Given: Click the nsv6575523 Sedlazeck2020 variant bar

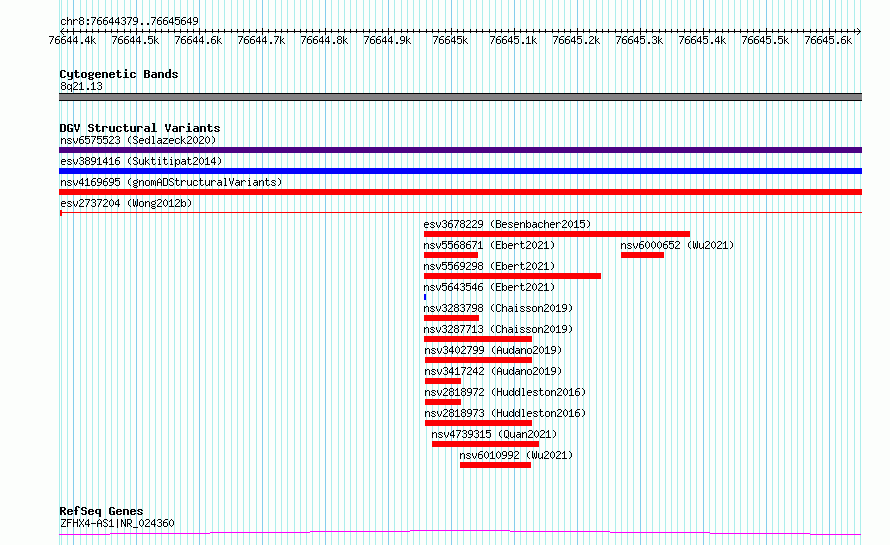Looking at the screenshot, I should click(x=460, y=150).
